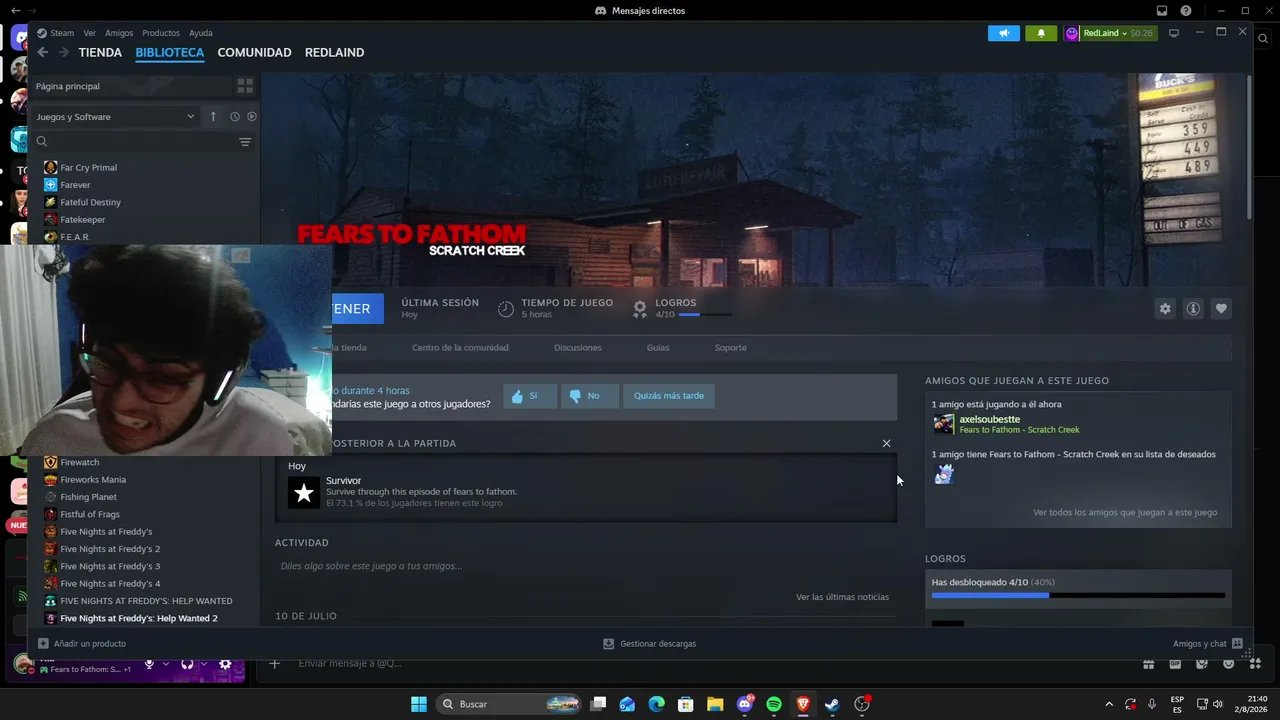
Task: Select Five Nights at Freddy's: Help Wanted 2
Action: click(x=139, y=618)
